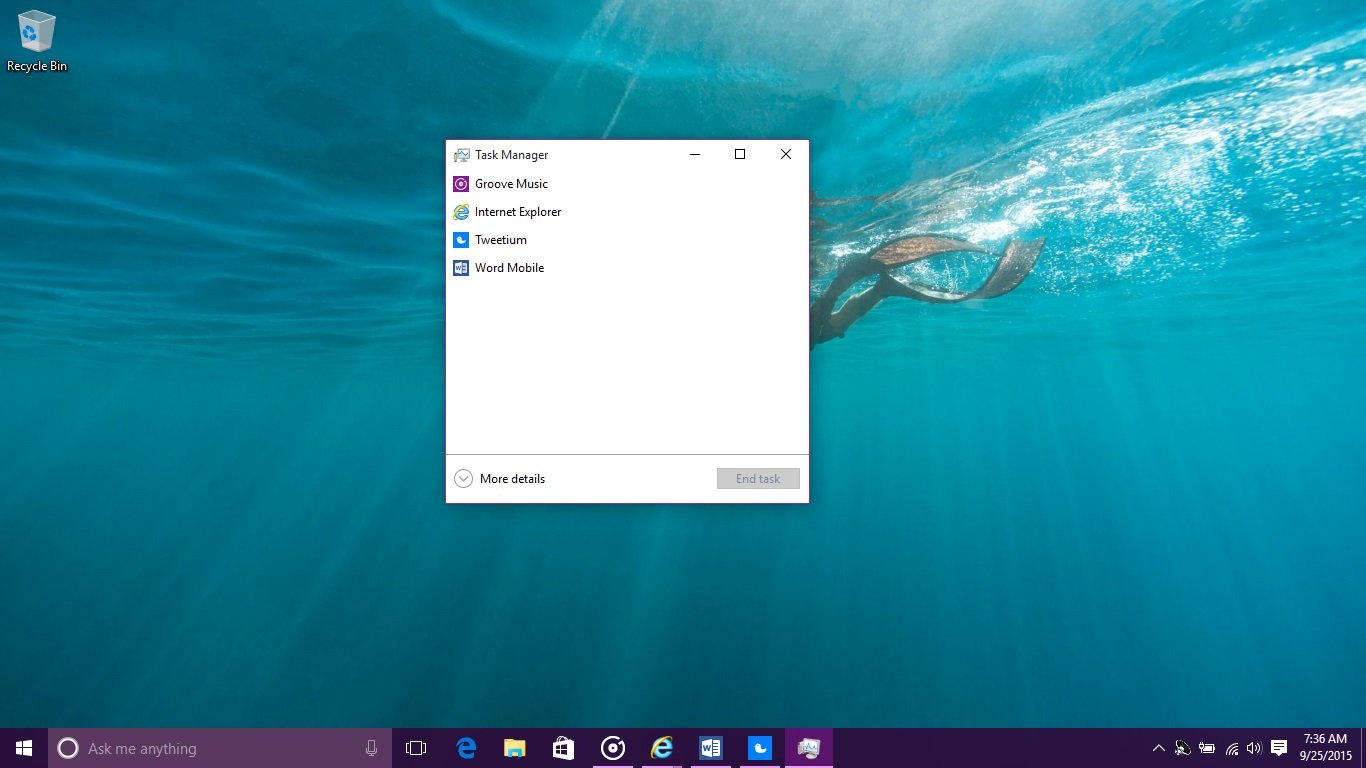
Task: Click the End task button
Action: pos(757,478)
